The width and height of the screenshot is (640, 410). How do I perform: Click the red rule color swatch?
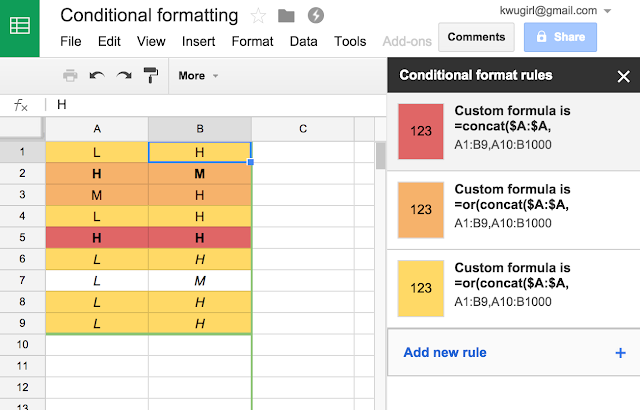421,129
